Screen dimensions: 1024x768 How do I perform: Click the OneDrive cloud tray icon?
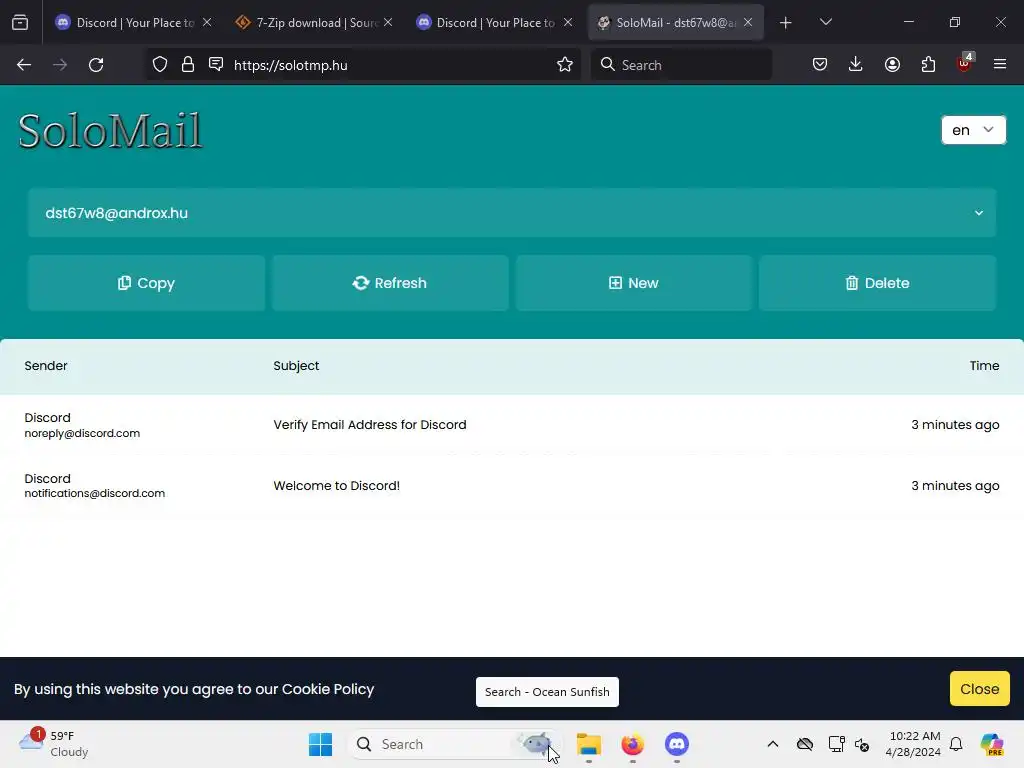805,744
